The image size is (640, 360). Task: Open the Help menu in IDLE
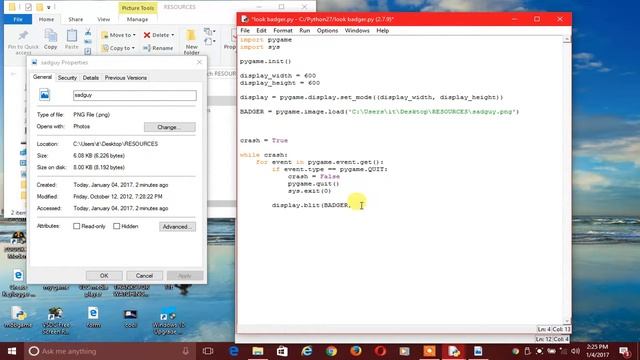(x=382, y=31)
